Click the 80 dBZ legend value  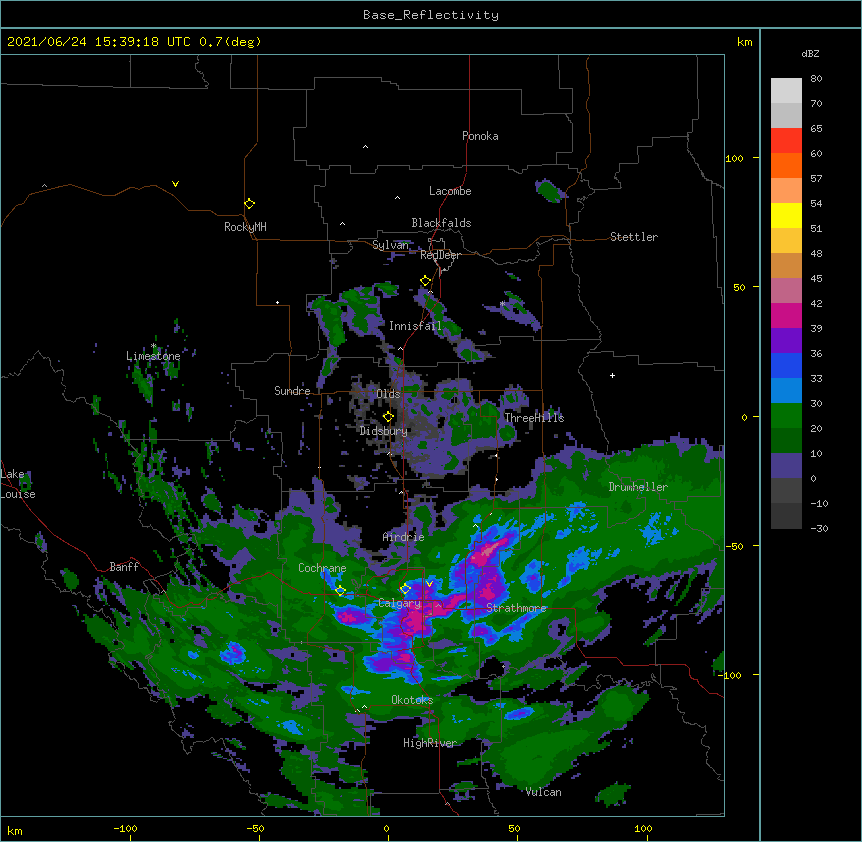(x=816, y=79)
